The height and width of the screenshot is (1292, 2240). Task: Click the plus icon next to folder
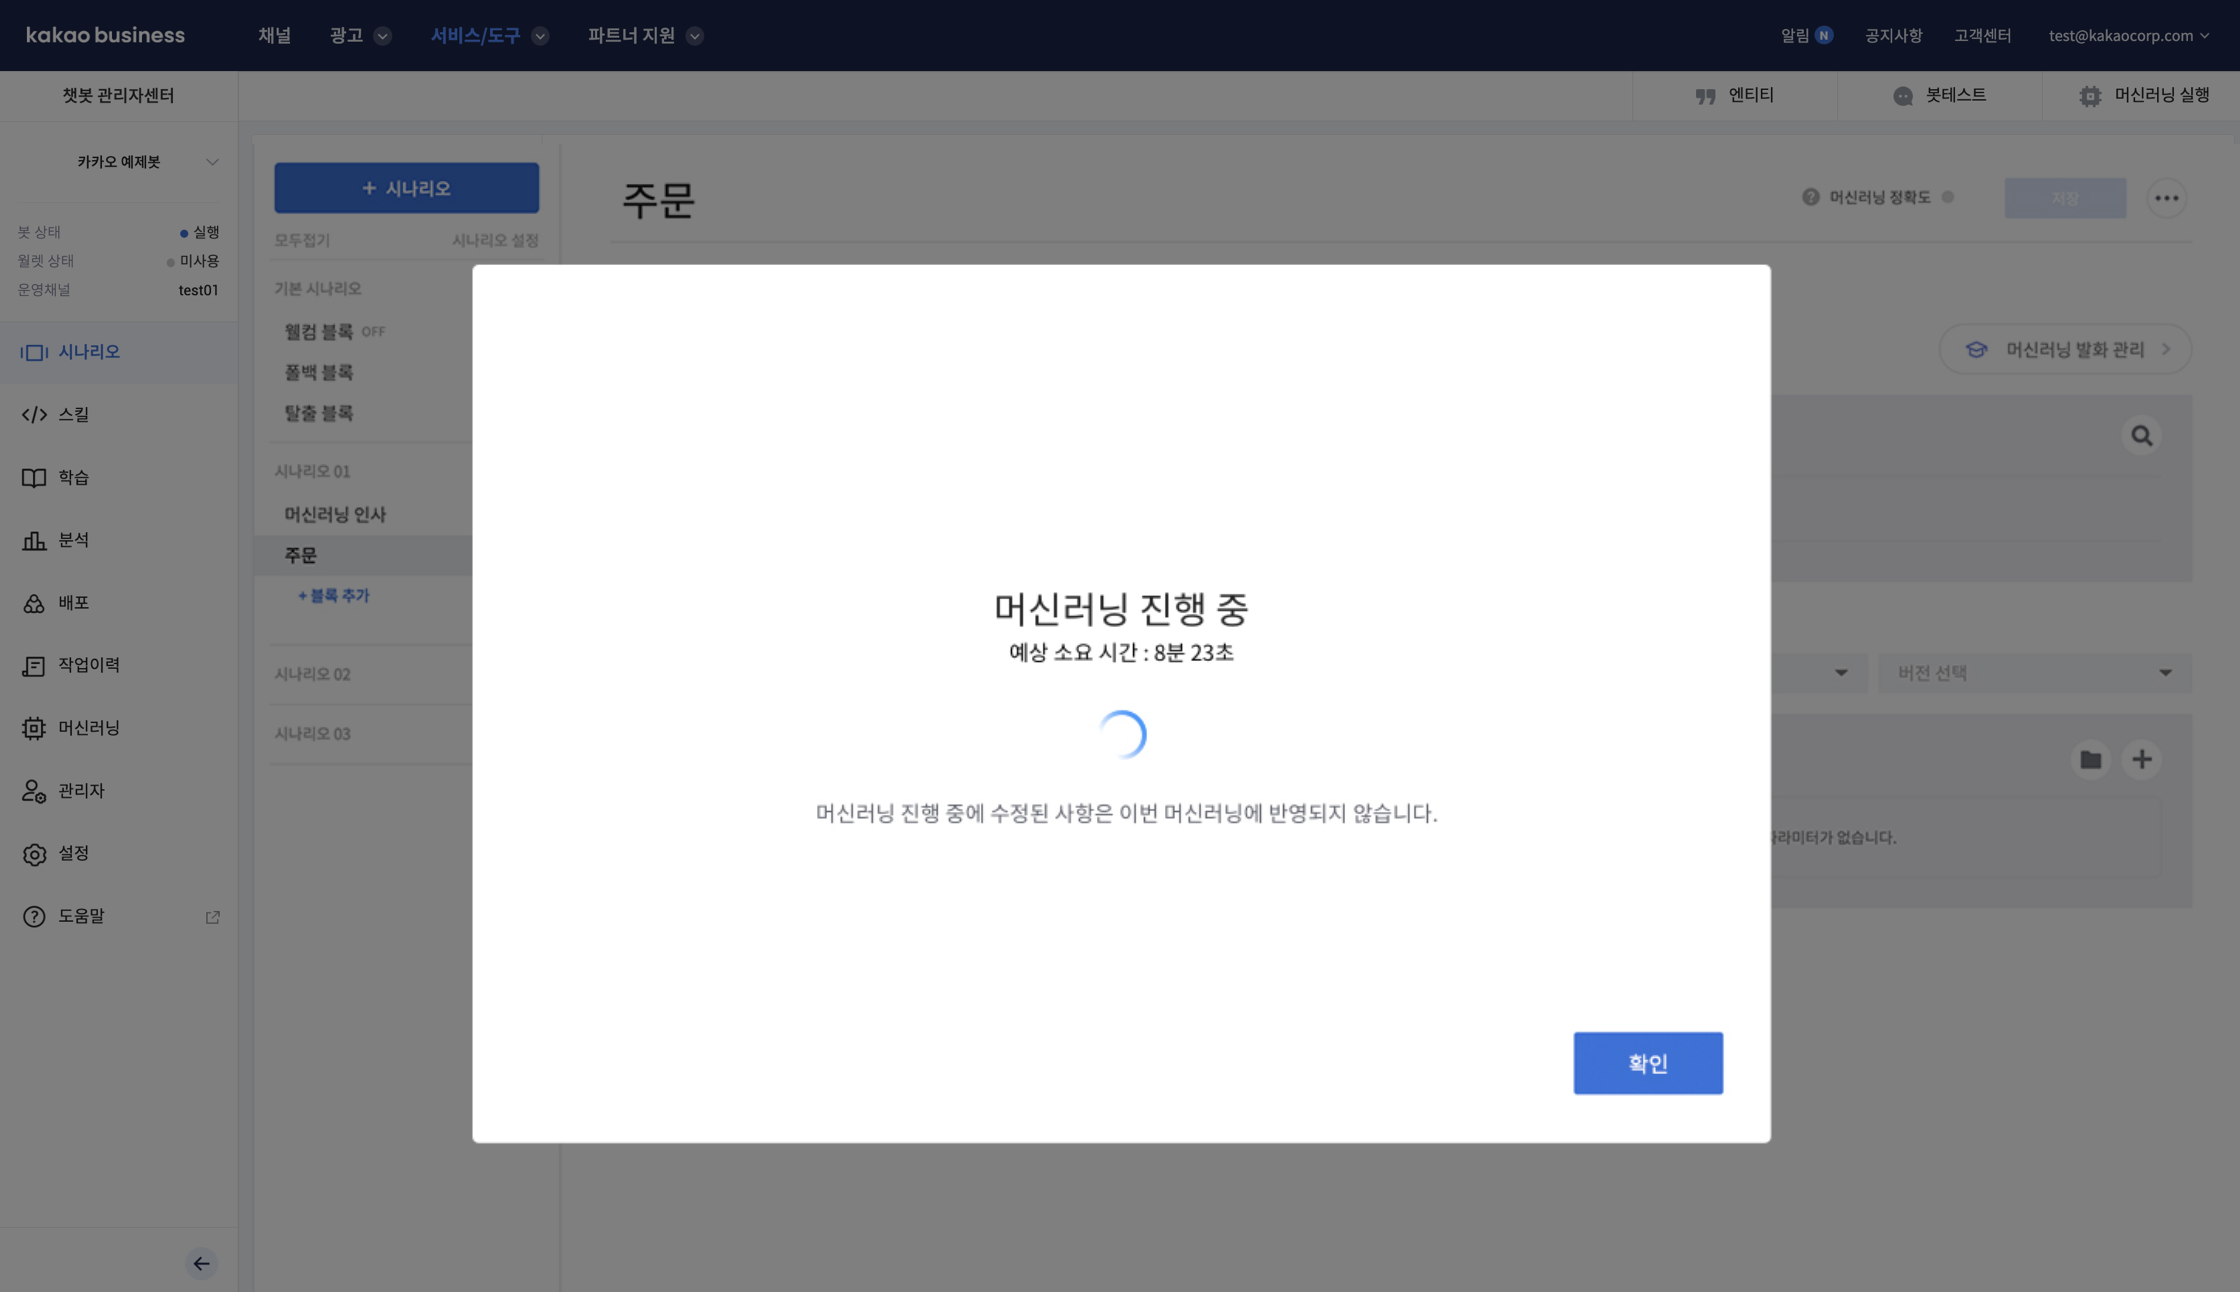pyautogui.click(x=2141, y=759)
